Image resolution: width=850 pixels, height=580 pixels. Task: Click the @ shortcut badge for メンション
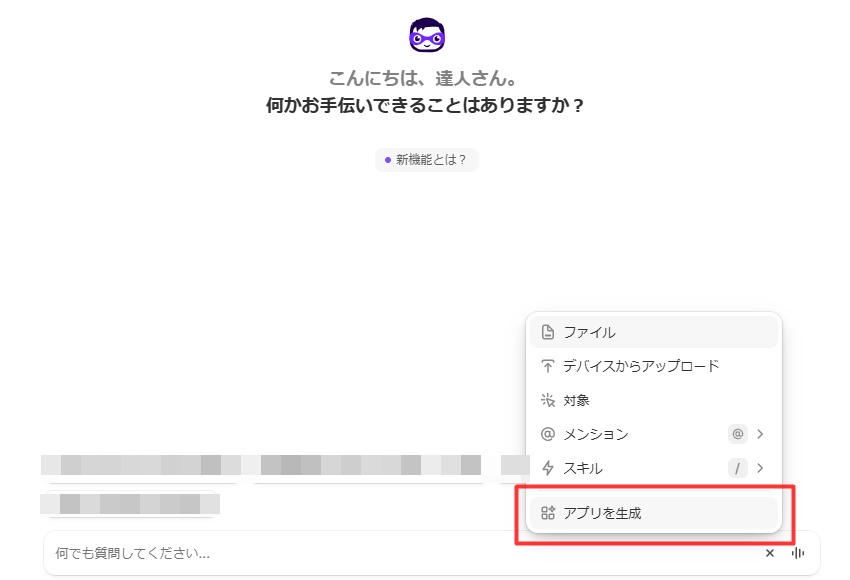738,434
